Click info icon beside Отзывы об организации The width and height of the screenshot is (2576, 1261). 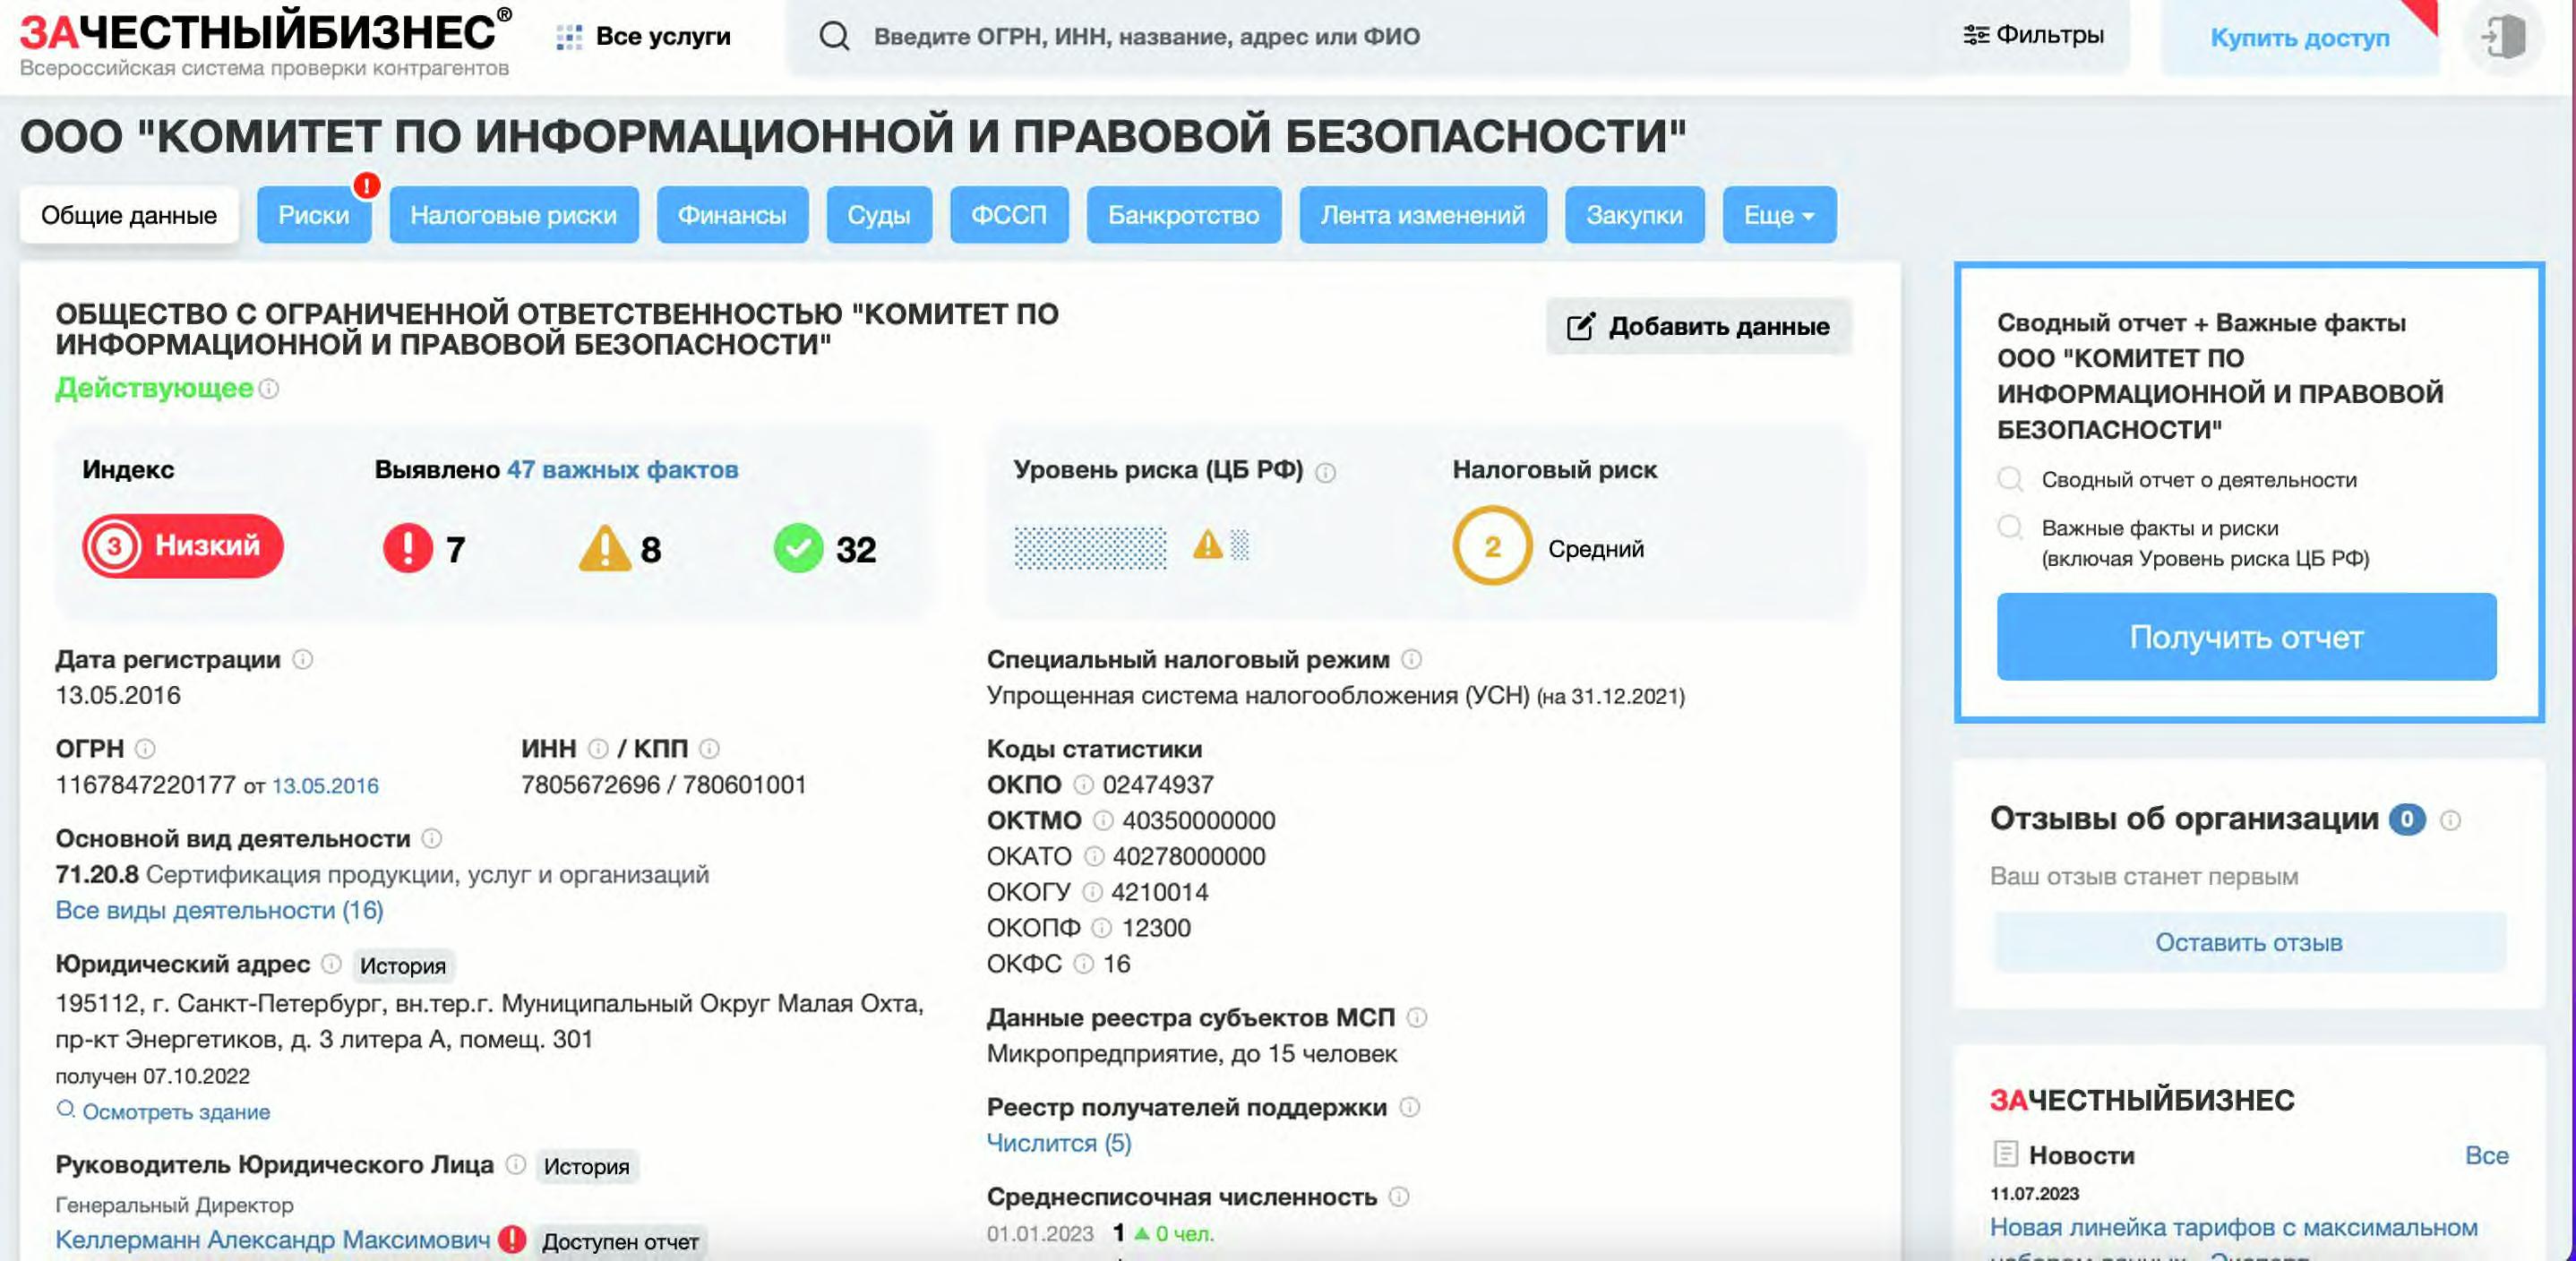(2450, 820)
